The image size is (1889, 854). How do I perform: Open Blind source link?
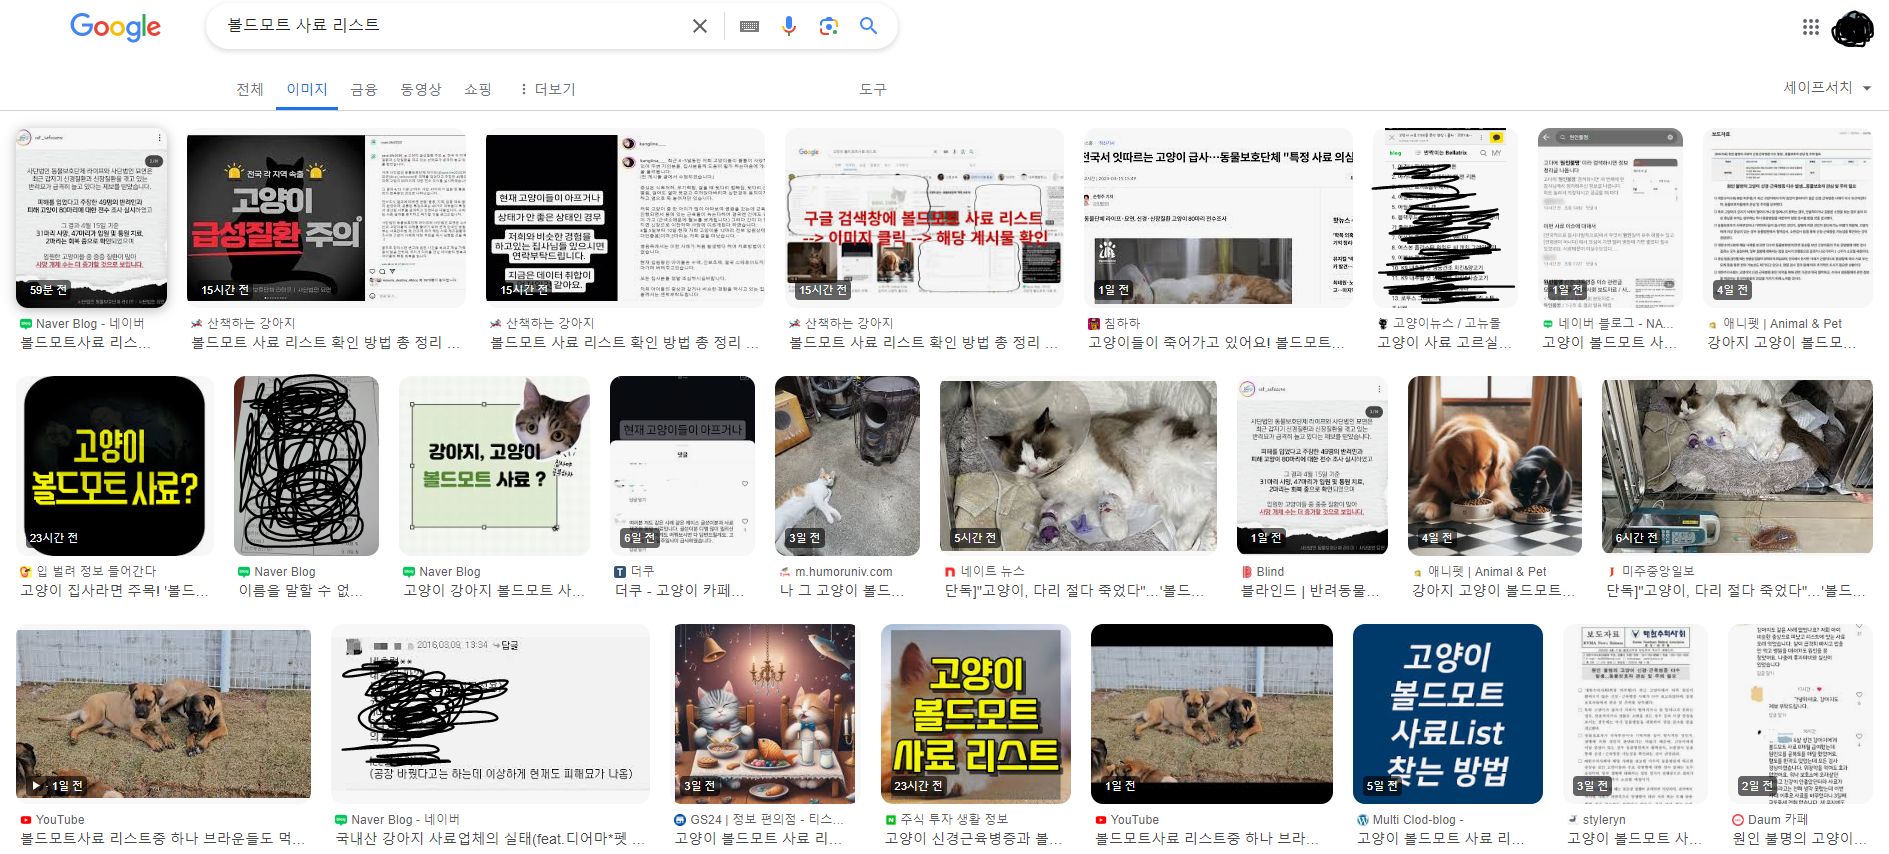tap(1263, 572)
